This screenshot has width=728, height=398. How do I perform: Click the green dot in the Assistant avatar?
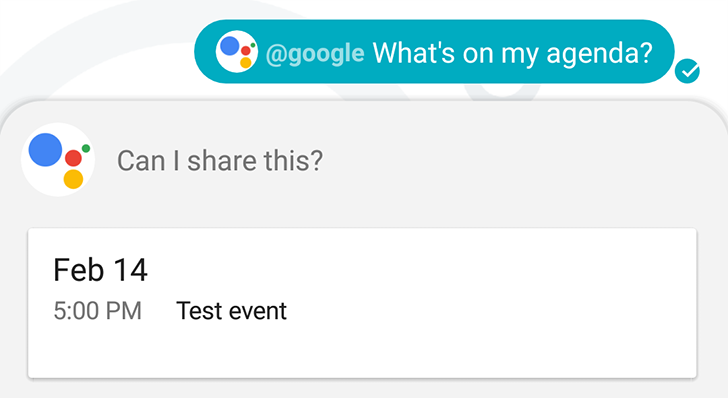pyautogui.click(x=86, y=149)
